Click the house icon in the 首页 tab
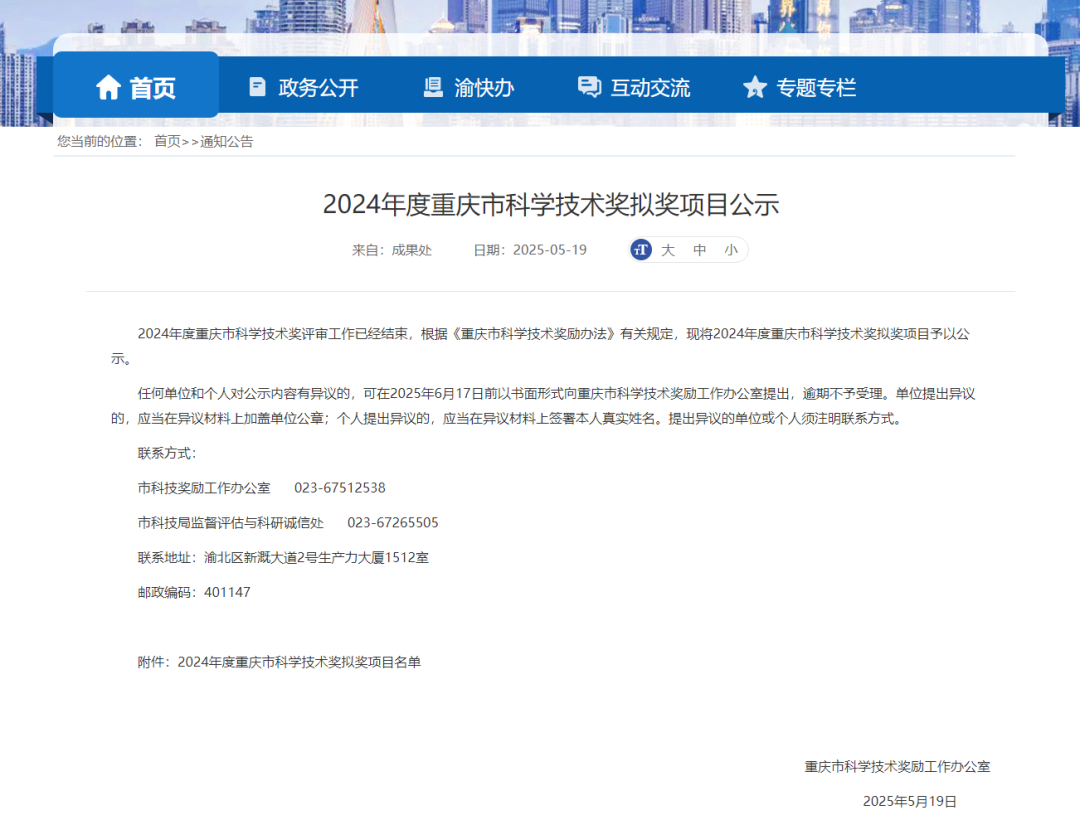 pos(108,88)
